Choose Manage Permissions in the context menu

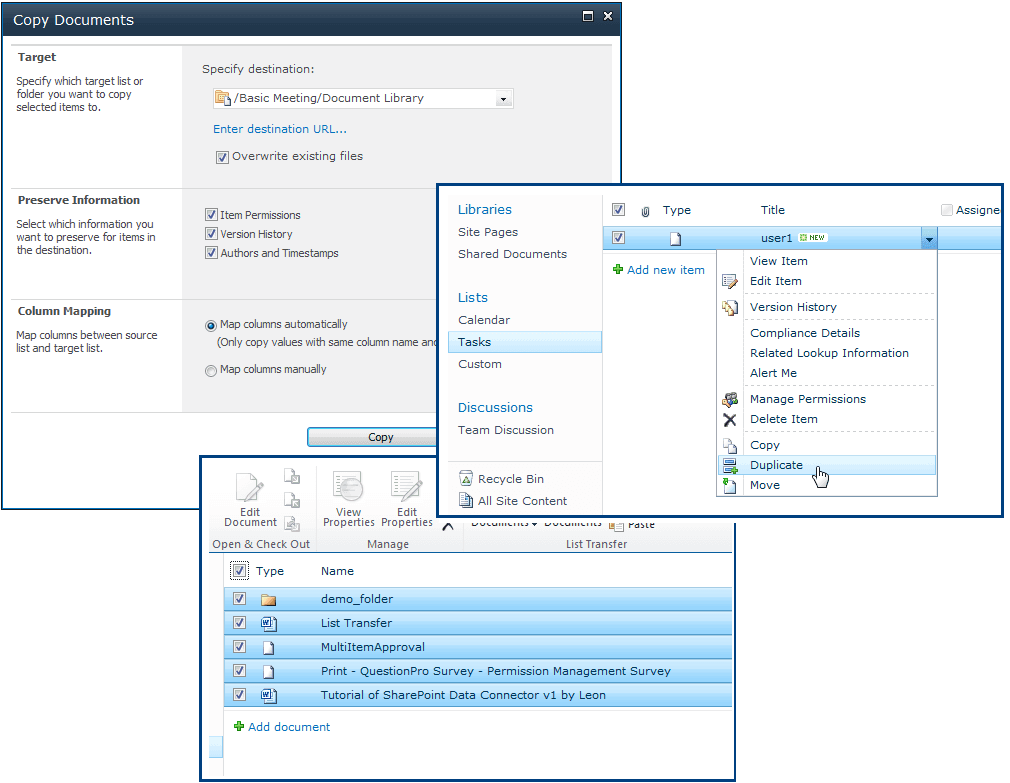pyautogui.click(x=808, y=399)
